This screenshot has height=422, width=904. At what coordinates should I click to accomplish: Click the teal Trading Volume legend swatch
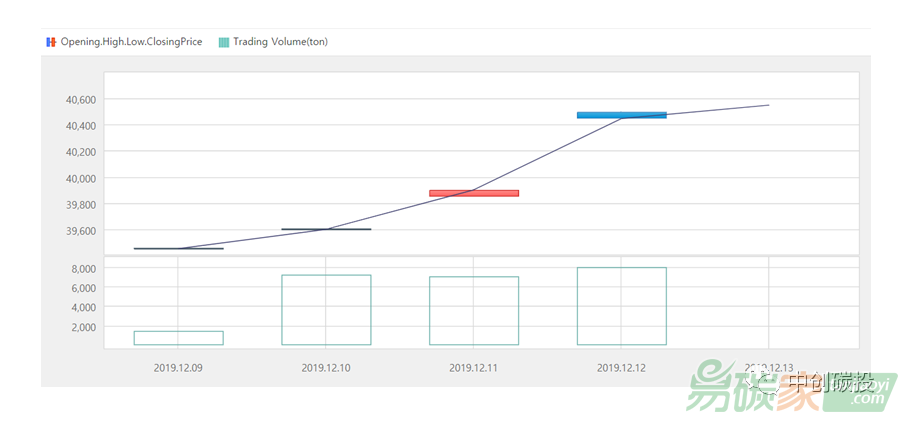tap(223, 42)
